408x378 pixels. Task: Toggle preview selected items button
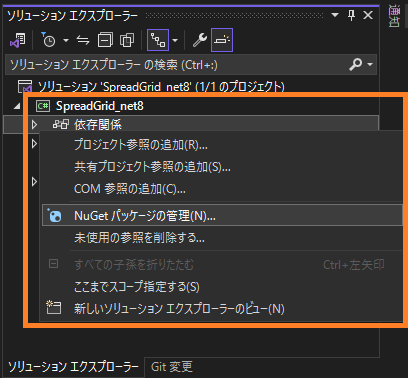point(222,40)
